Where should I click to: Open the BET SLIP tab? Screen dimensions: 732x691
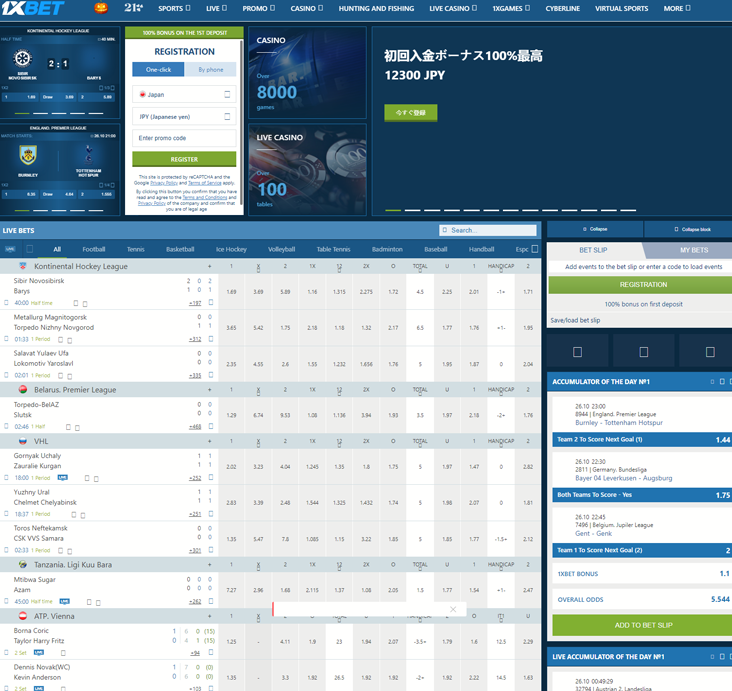click(x=593, y=250)
